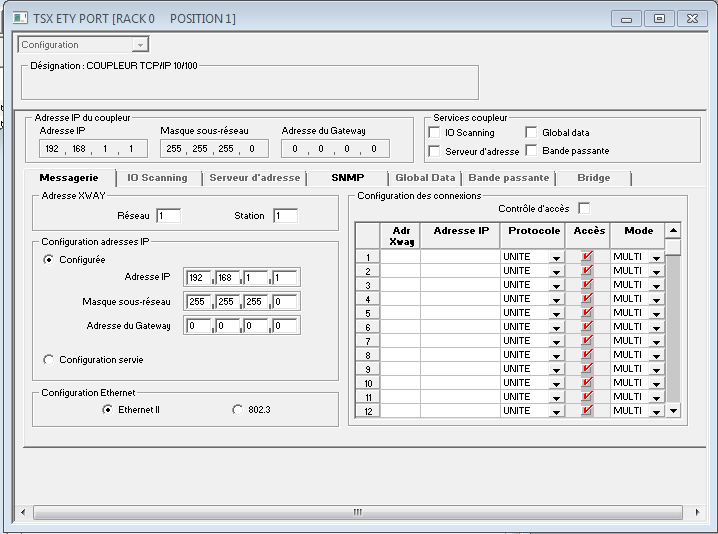Check the Contrôle d'accès checkbox

click(x=584, y=208)
